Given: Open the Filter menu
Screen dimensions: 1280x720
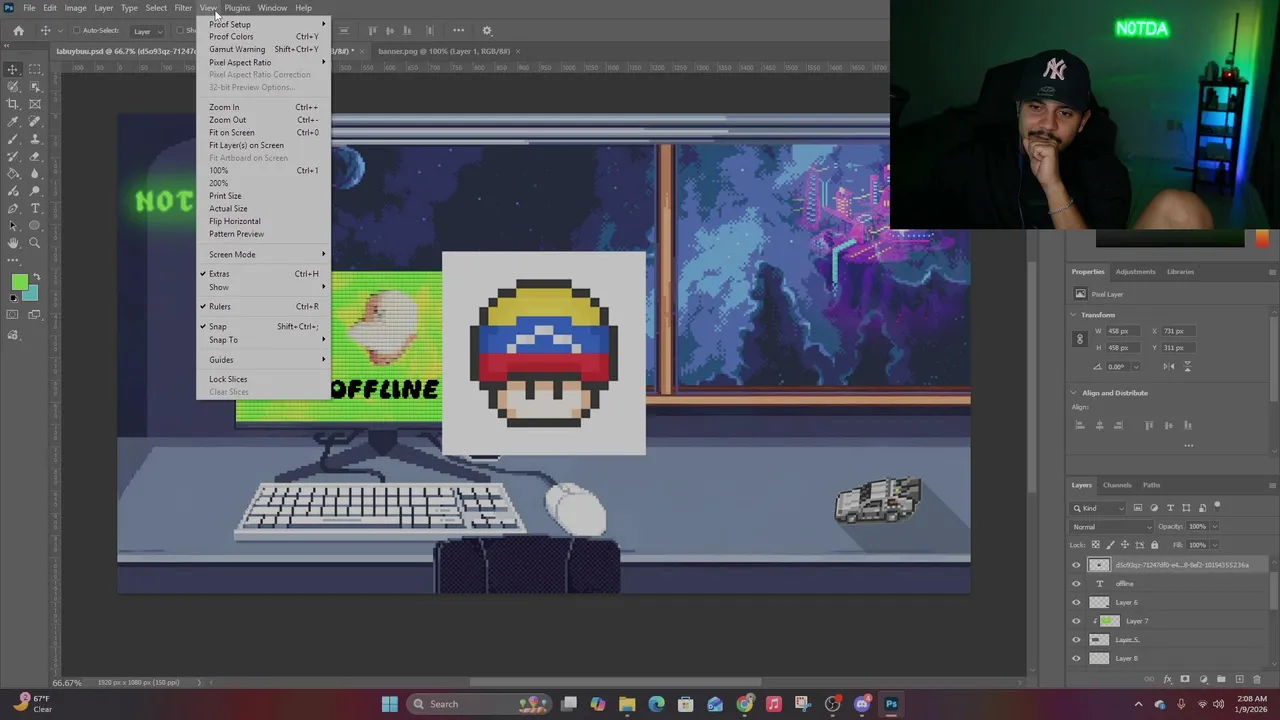Looking at the screenshot, I should click(x=183, y=8).
